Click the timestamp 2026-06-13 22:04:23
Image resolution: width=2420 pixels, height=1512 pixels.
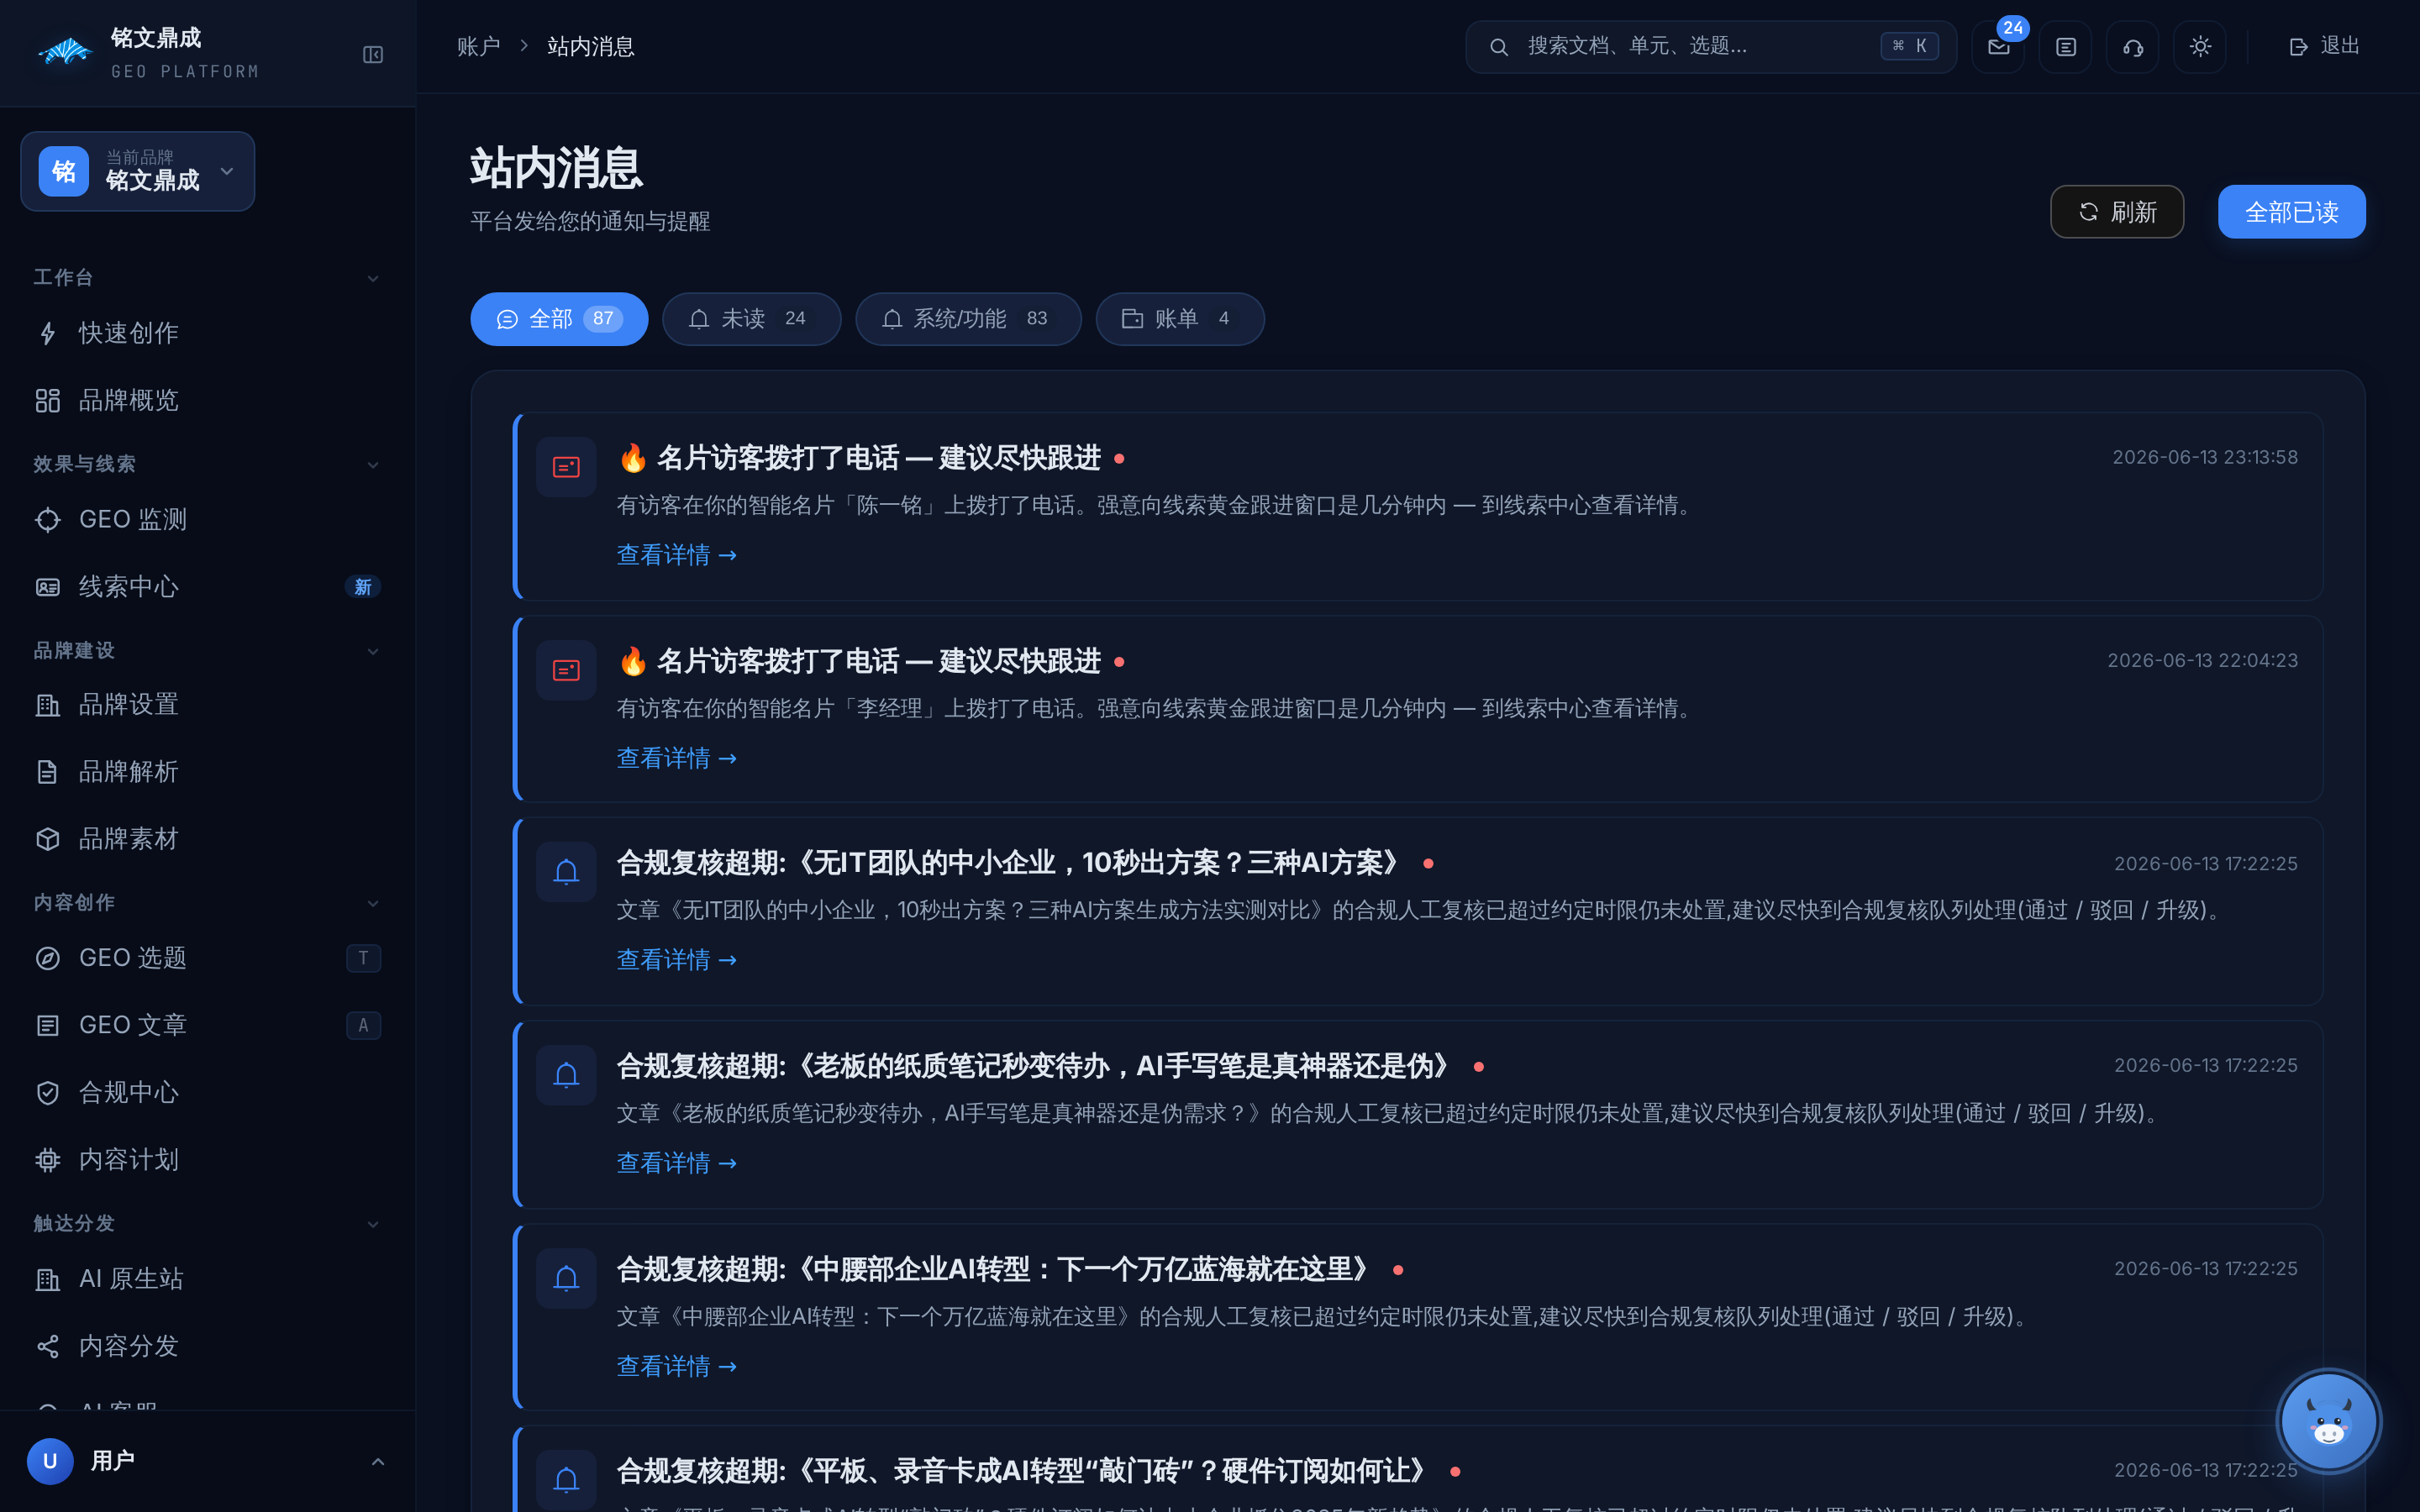[2203, 660]
